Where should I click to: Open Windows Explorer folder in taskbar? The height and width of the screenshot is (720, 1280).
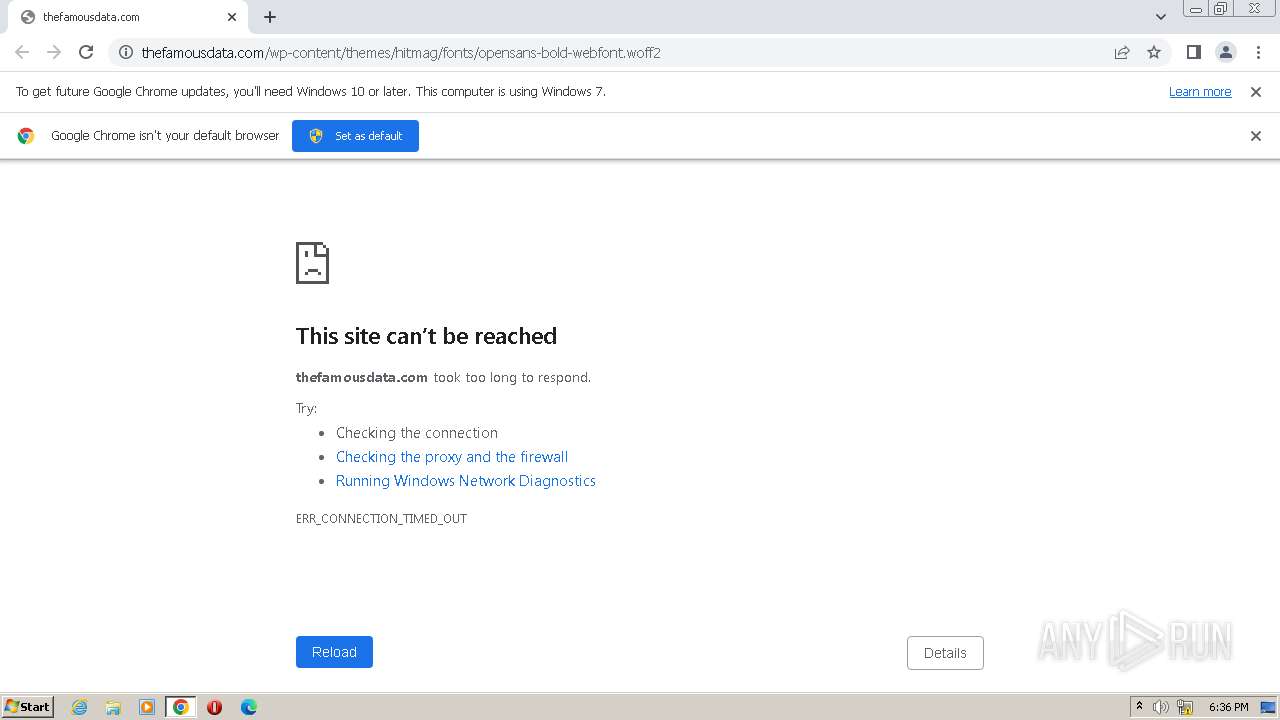click(113, 707)
